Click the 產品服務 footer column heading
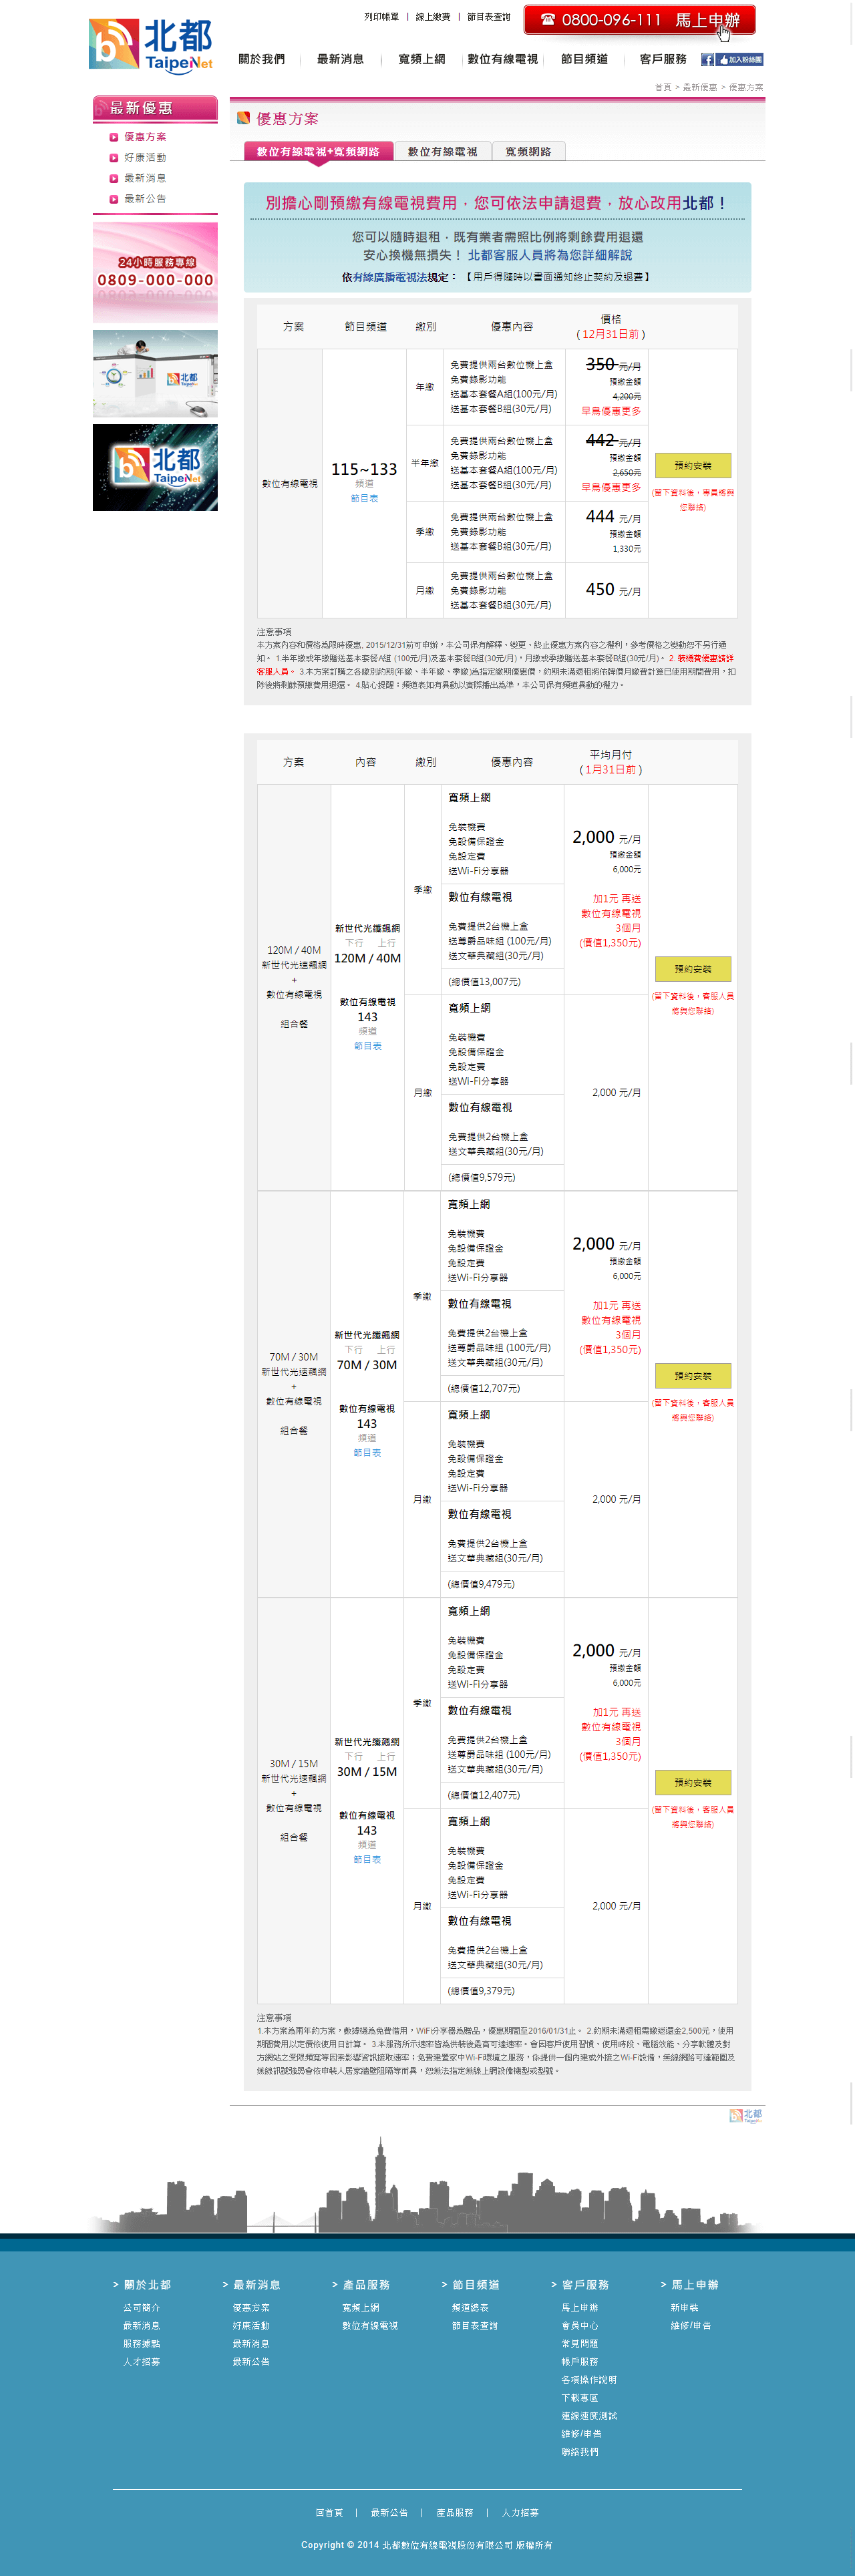 366,2285
